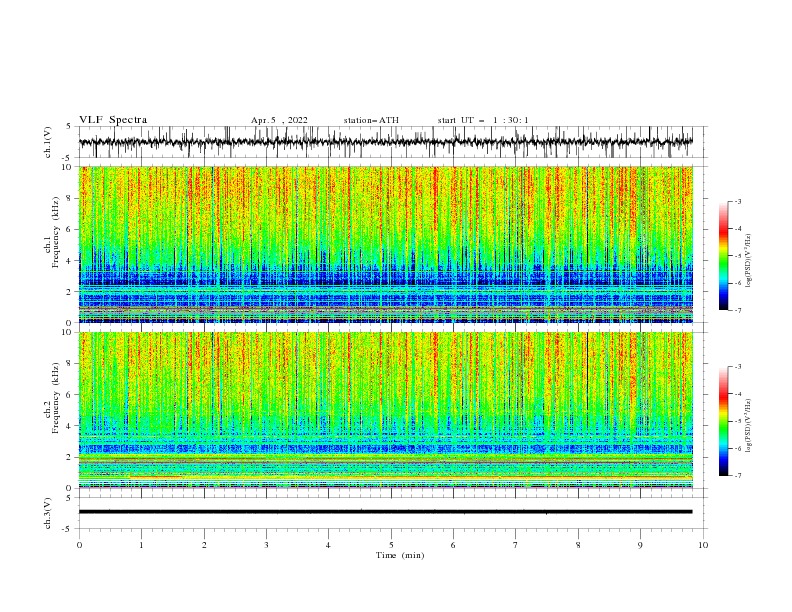Image resolution: width=792 pixels, height=612 pixels.
Task: Click tick label "9" on the Time axis
Action: [x=640, y=545]
